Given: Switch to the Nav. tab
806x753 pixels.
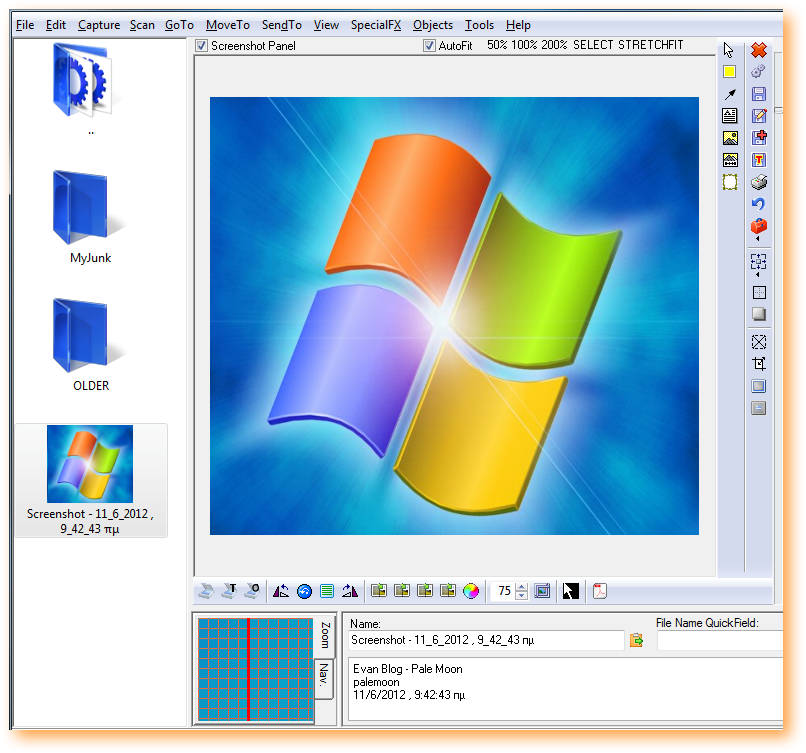Looking at the screenshot, I should pyautogui.click(x=324, y=678).
